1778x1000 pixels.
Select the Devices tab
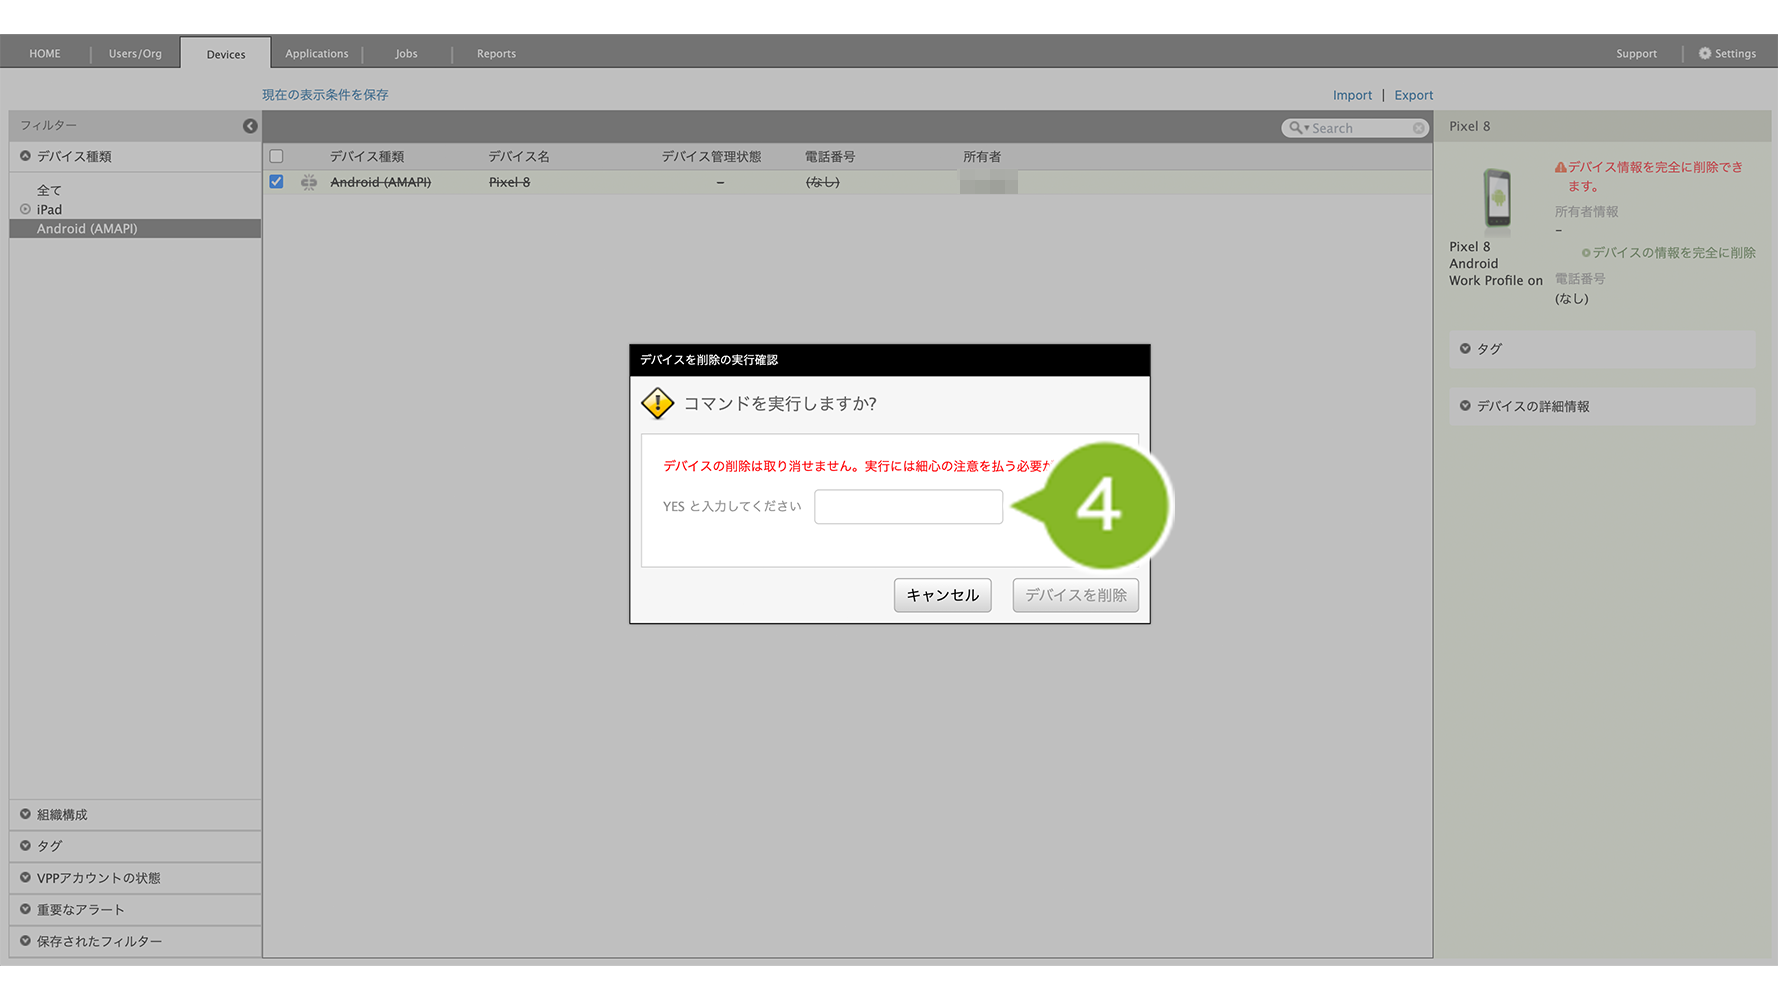[226, 54]
